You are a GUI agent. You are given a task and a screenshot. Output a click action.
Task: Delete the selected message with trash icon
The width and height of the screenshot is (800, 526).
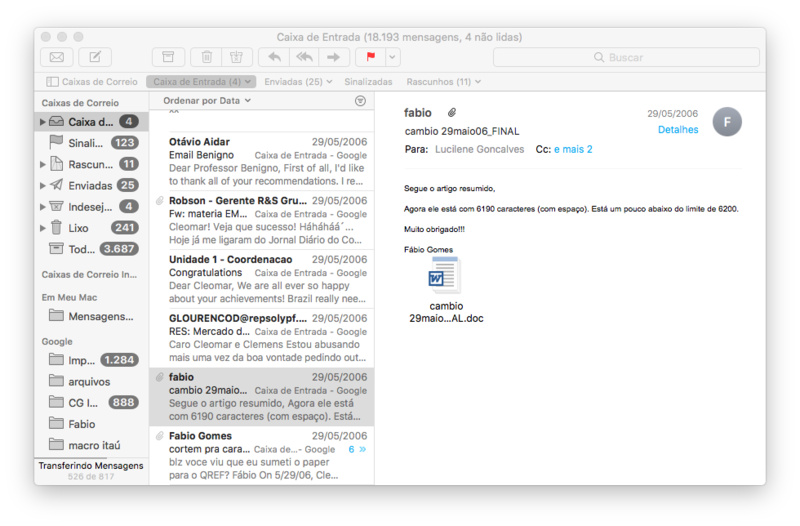click(x=206, y=57)
